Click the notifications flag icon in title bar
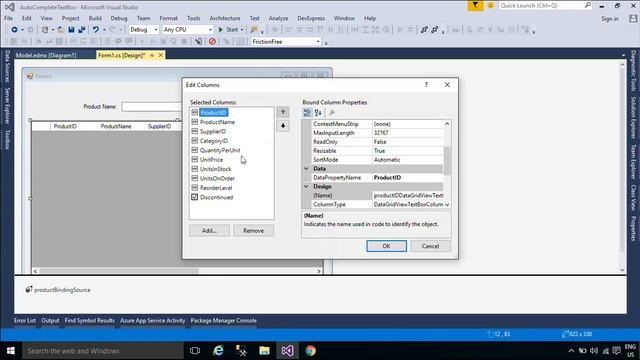Image resolution: width=640 pixels, height=360 pixels. [x=476, y=6]
